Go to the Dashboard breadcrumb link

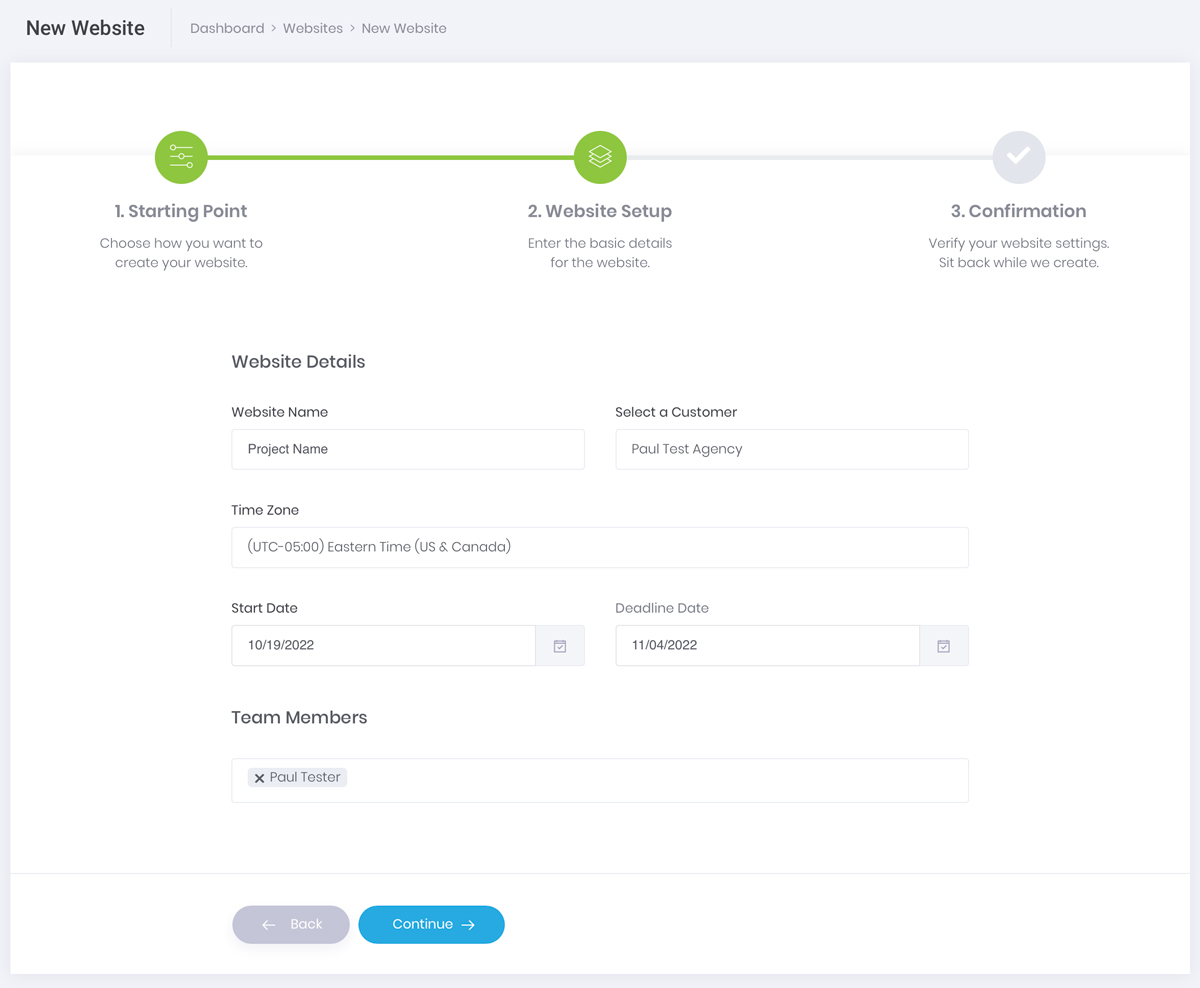[x=227, y=28]
